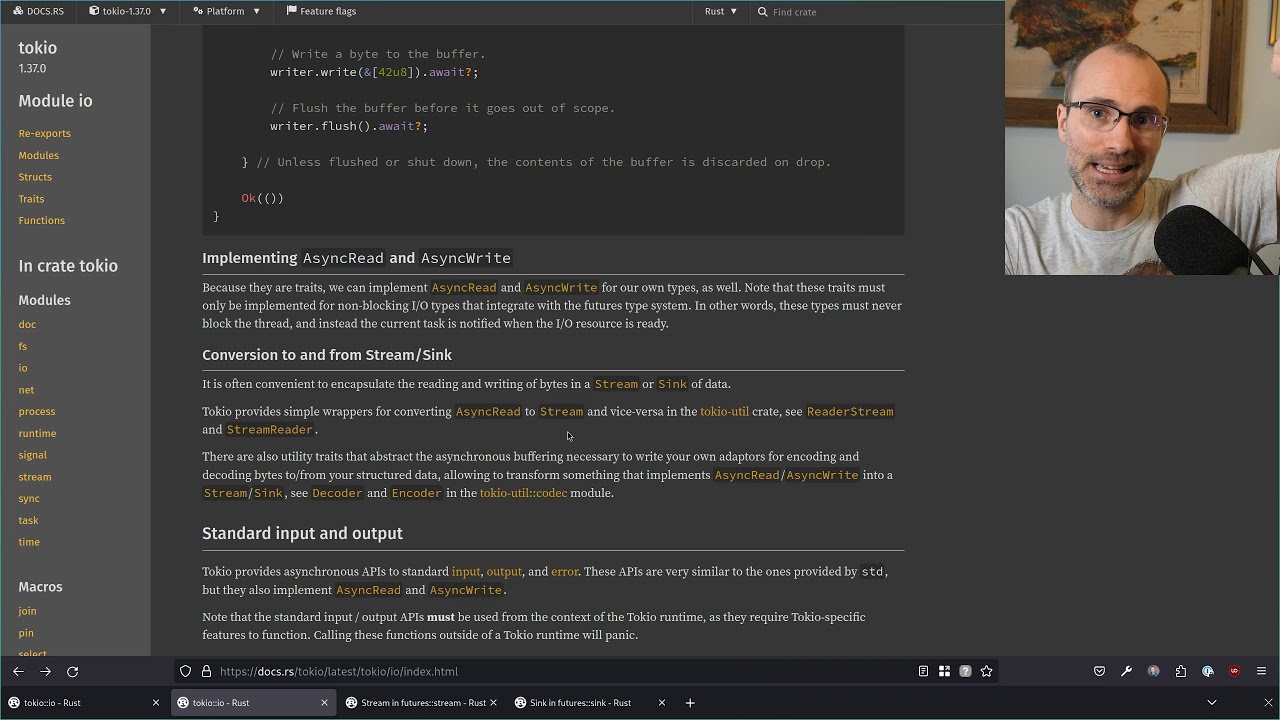
Task: Jump to Structs section
Action: coord(35,177)
